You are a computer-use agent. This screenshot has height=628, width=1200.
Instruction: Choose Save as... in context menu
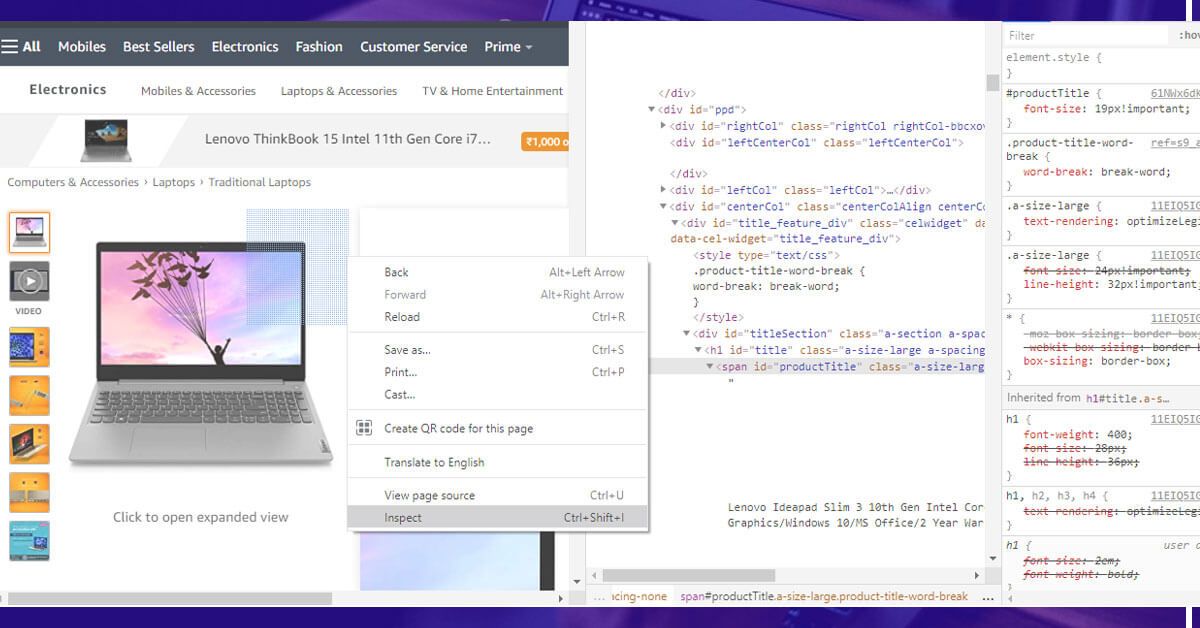(x=498, y=350)
